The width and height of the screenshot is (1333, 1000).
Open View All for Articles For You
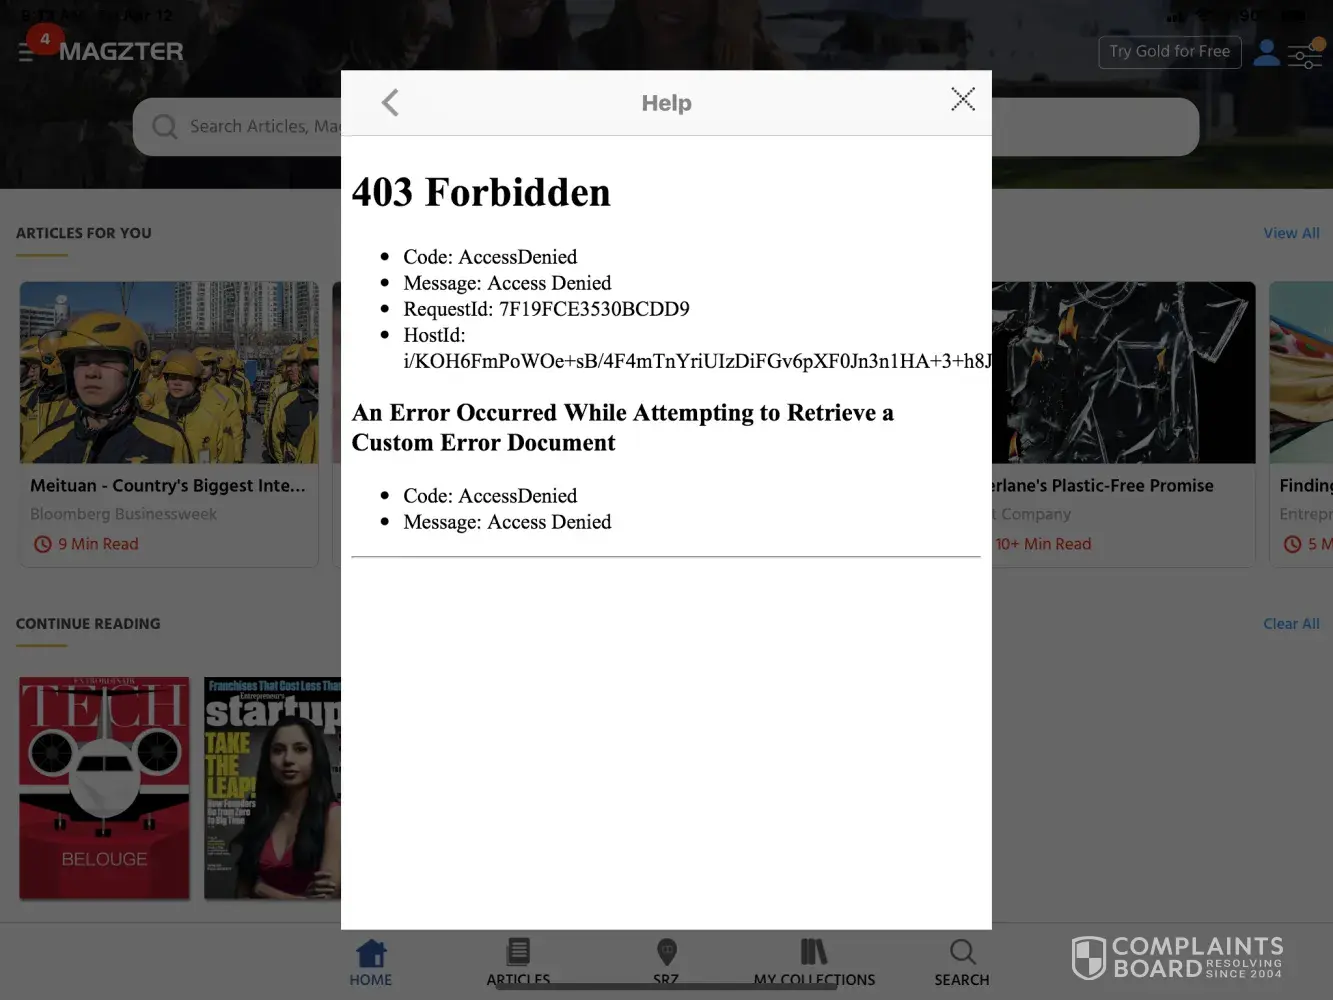point(1291,233)
